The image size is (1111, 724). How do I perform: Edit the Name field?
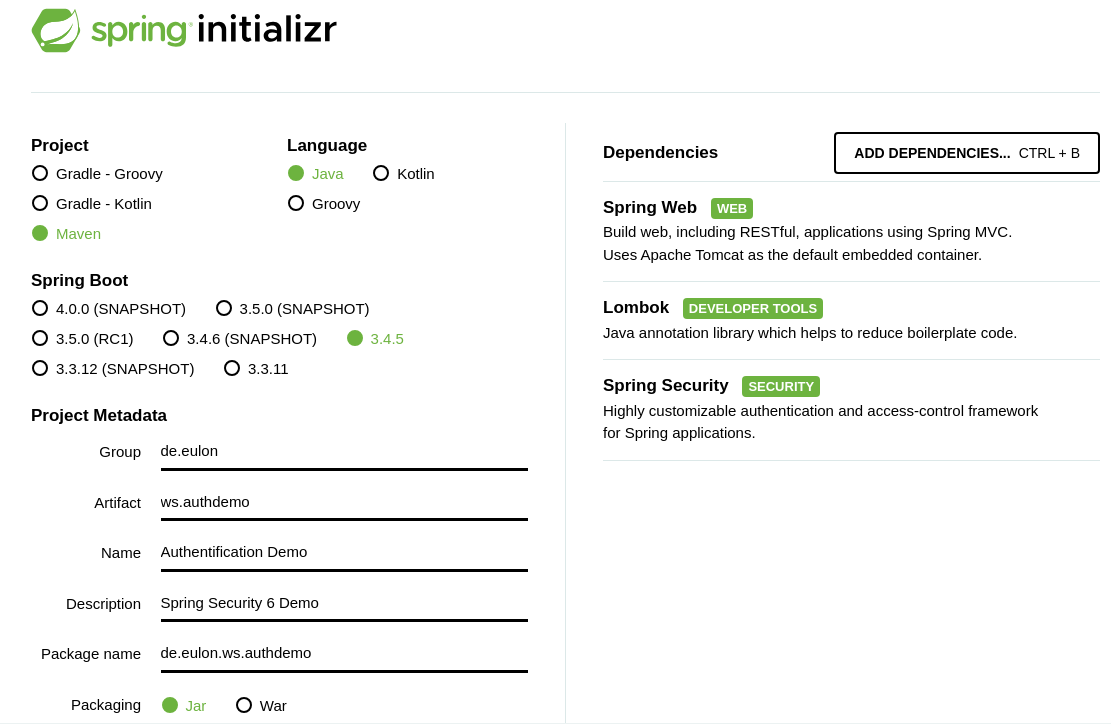pos(344,553)
